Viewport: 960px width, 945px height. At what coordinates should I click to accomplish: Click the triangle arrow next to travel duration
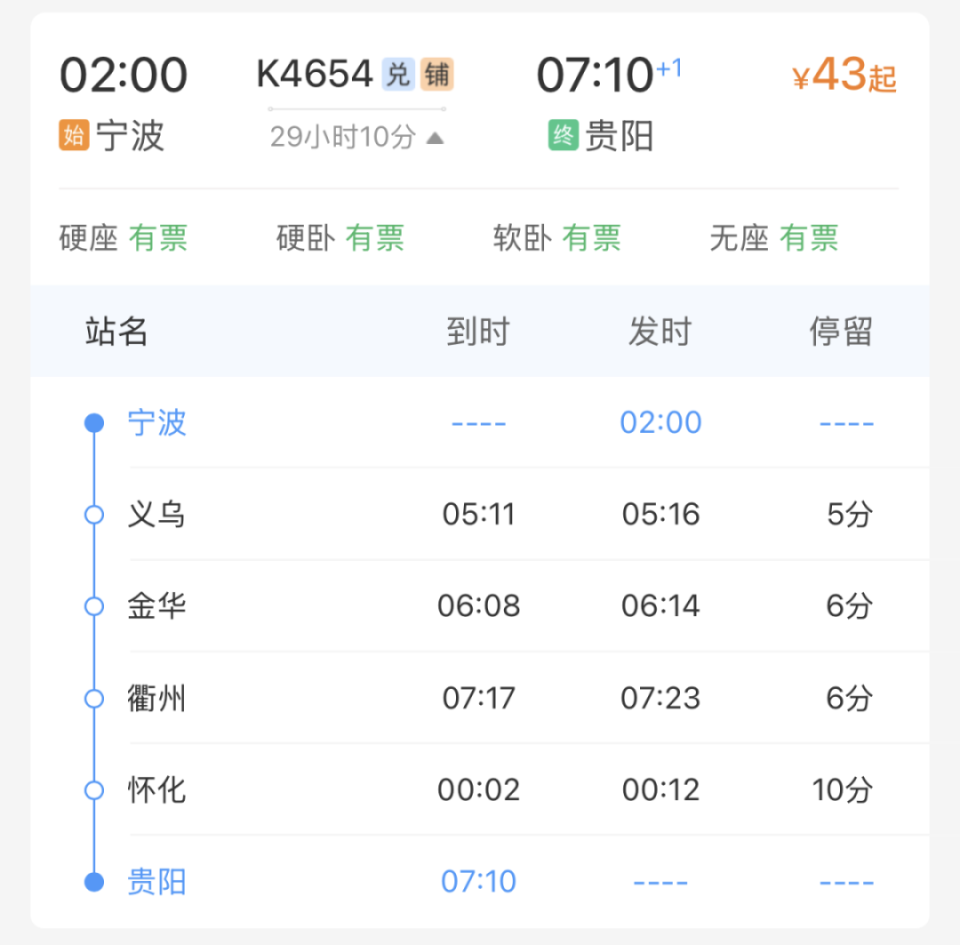(435, 137)
